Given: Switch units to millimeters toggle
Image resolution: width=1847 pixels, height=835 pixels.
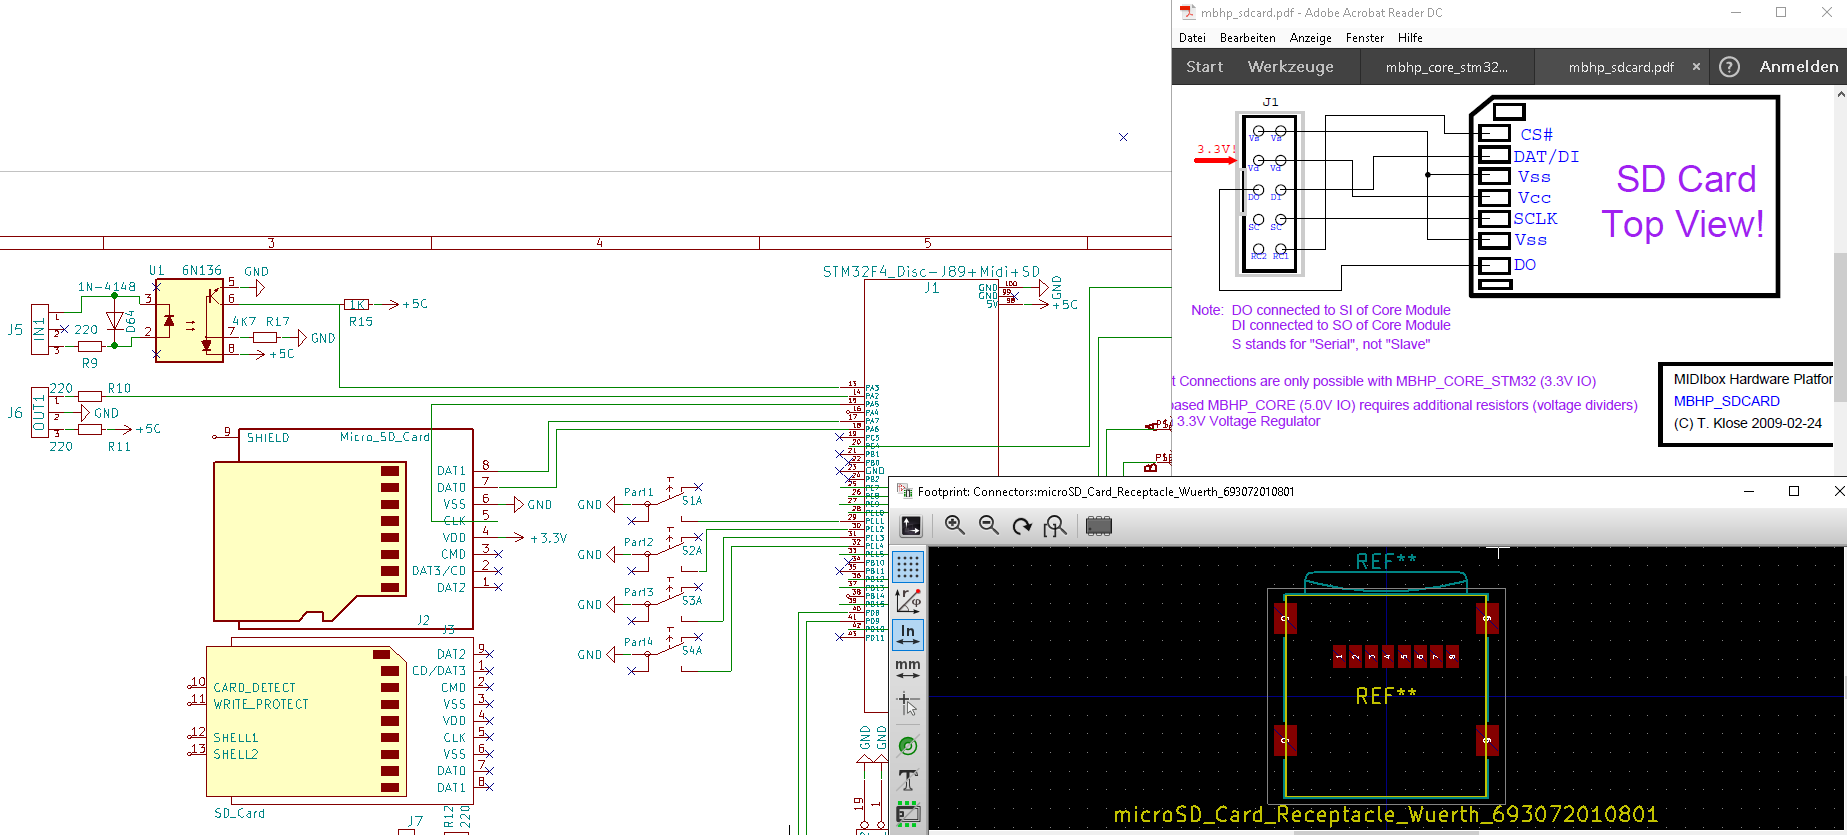Looking at the screenshot, I should point(908,668).
